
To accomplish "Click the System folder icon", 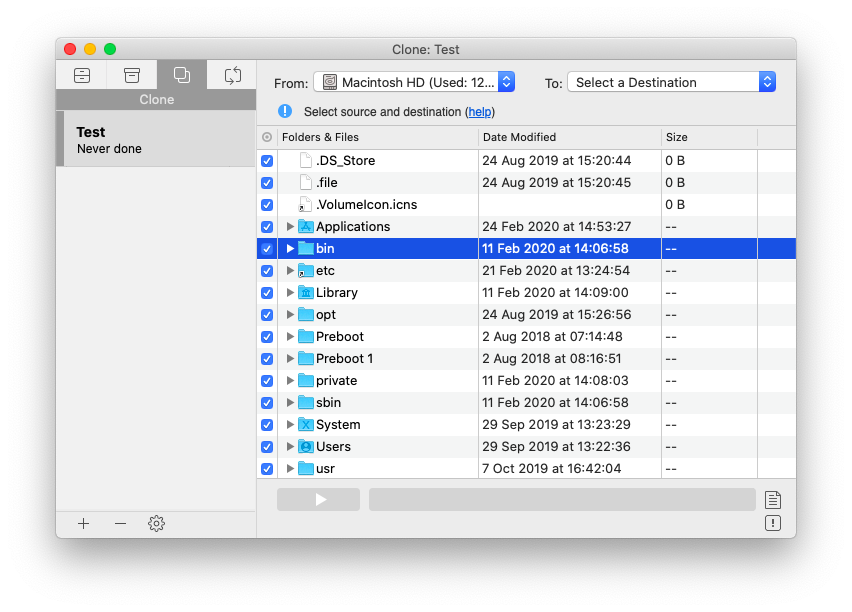I will point(306,424).
